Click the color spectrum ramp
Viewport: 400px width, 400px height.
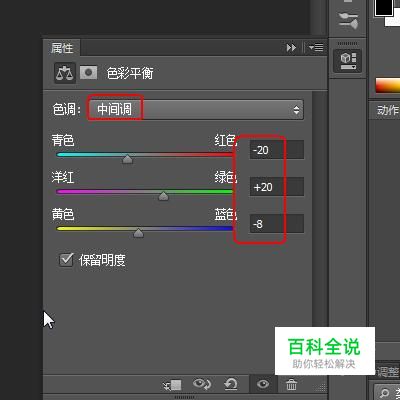point(388,86)
